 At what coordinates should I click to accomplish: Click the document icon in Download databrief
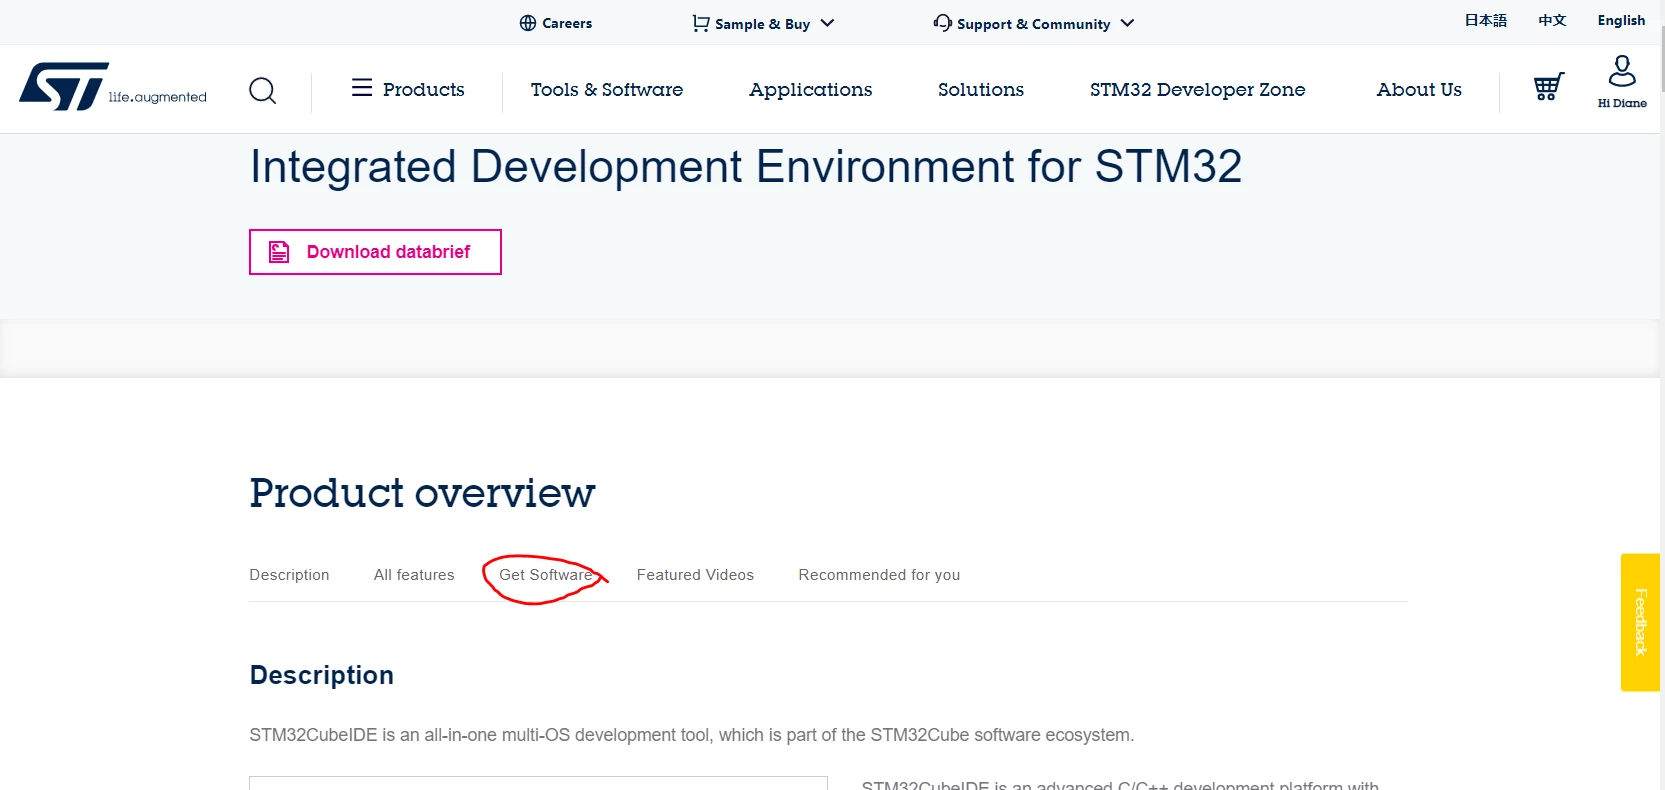(x=279, y=252)
